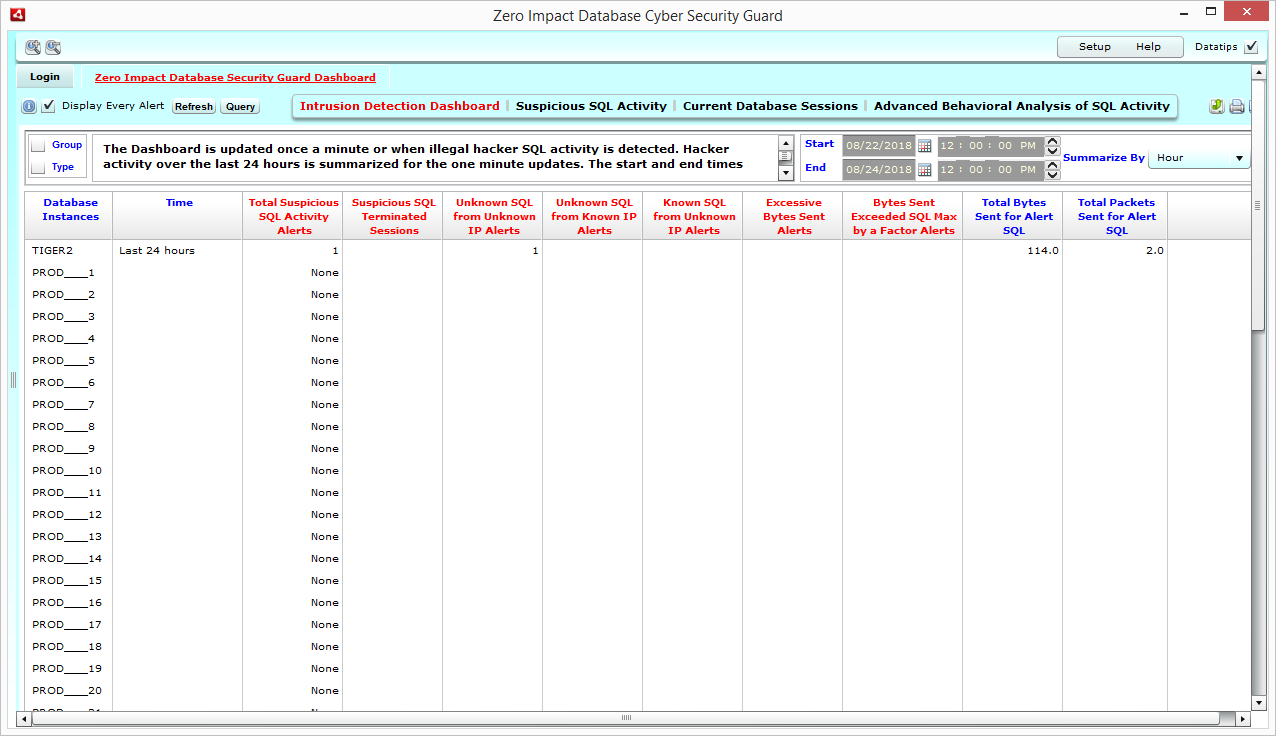Screen dimensions: 1276x736
Task: Open the End date calendar picker
Action: 924,170
